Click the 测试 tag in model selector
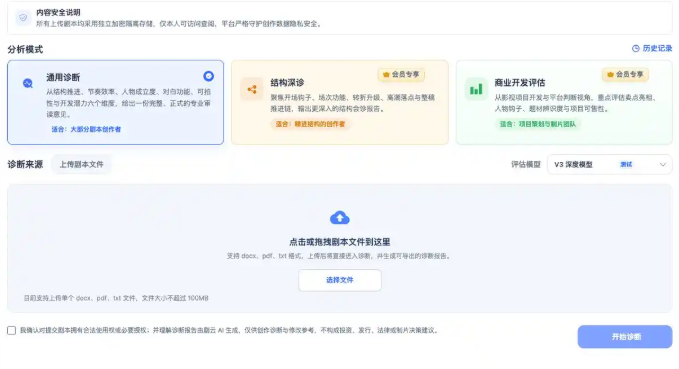679x369 pixels. 626,165
